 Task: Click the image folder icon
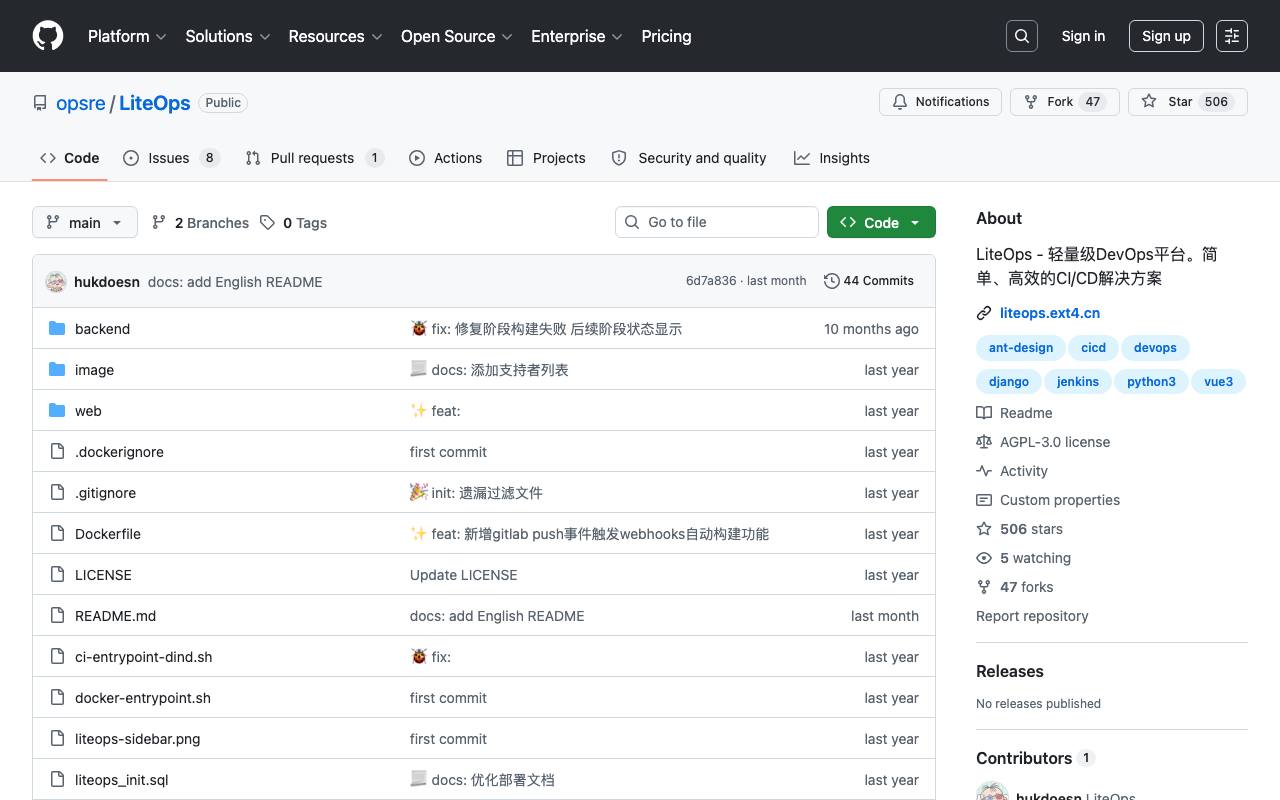pos(57,370)
